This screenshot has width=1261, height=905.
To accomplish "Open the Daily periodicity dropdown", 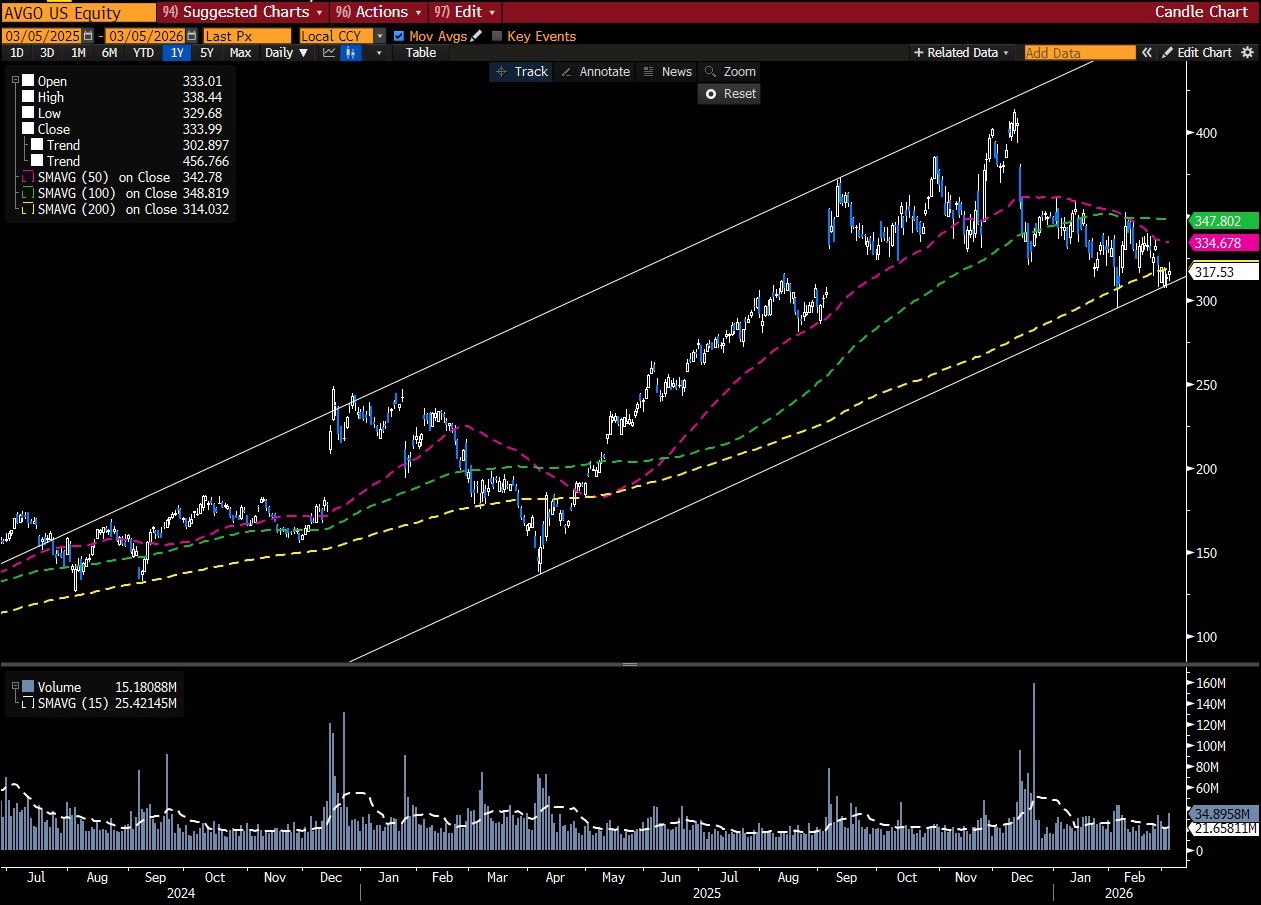I will coord(284,53).
